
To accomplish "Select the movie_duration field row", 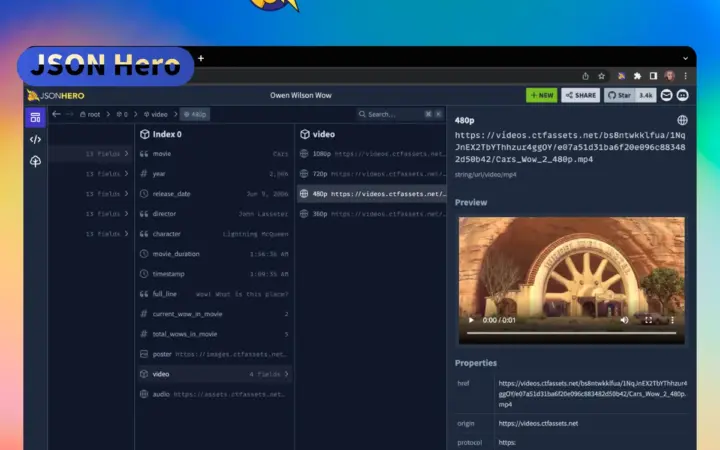I will [x=214, y=254].
